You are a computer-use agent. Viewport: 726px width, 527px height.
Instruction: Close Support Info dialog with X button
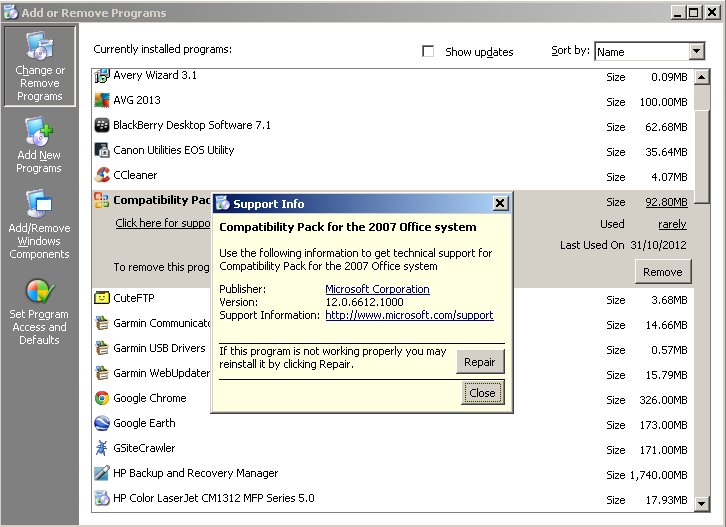point(500,203)
